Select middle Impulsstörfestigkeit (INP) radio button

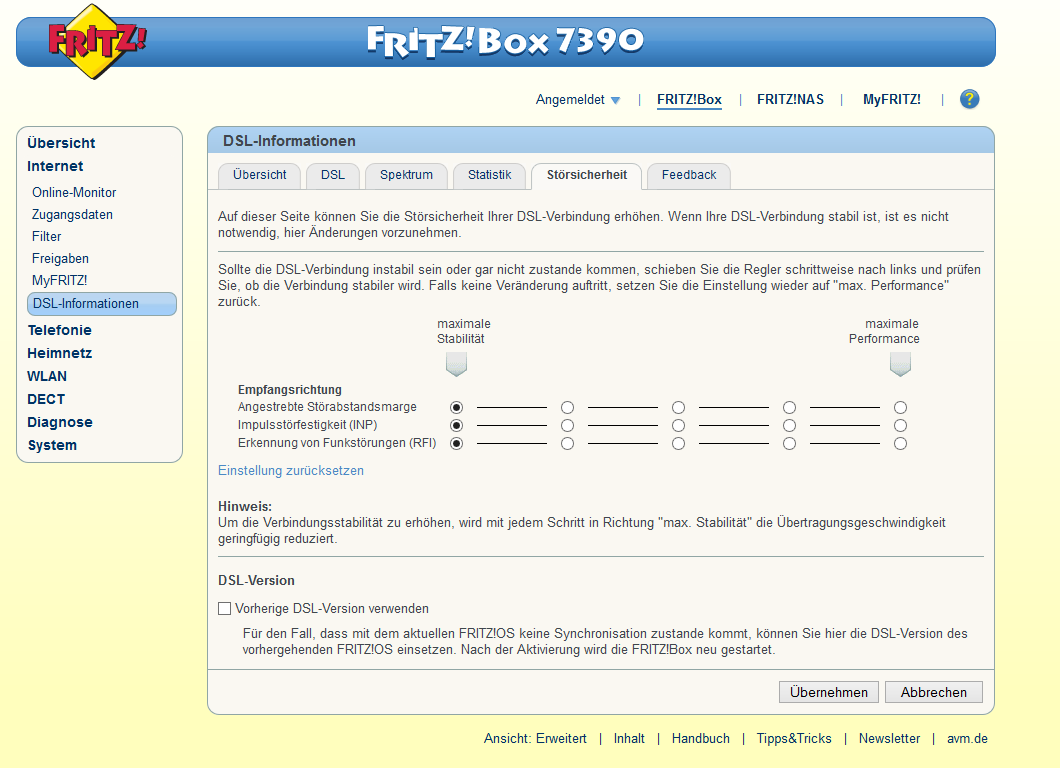pyautogui.click(x=678, y=425)
